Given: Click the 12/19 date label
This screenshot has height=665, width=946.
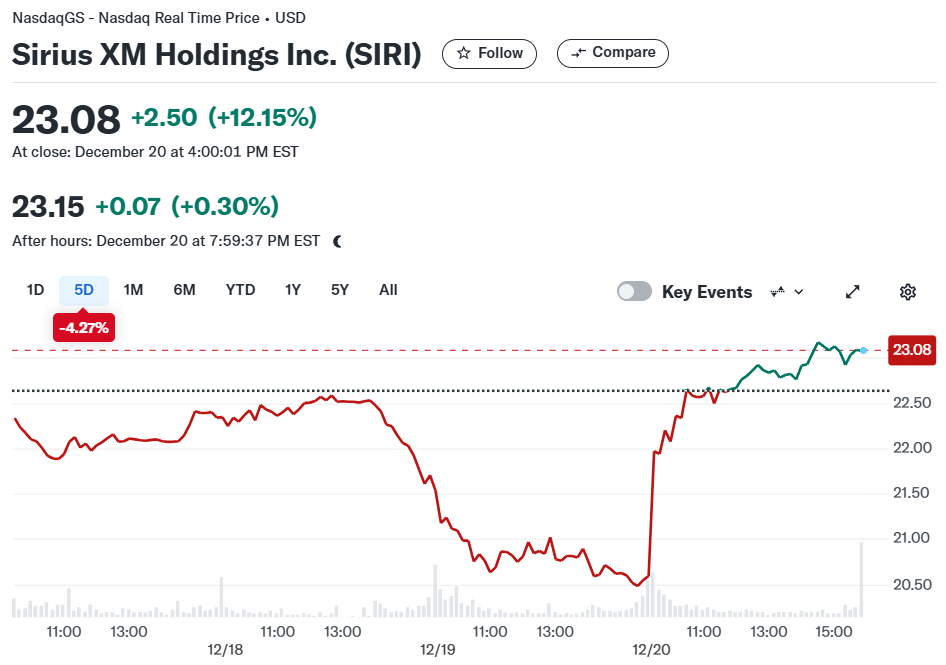Looking at the screenshot, I should pyautogui.click(x=437, y=650).
